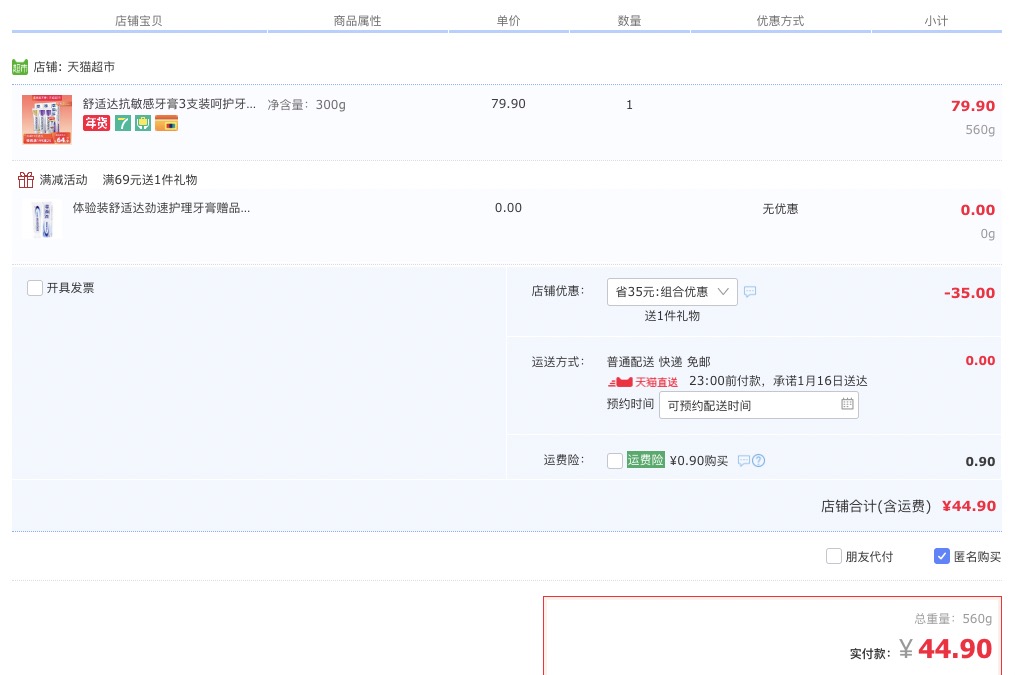The width and height of the screenshot is (1015, 675).
Task: Click the 无优惠 text in gift row
Action: tap(780, 208)
